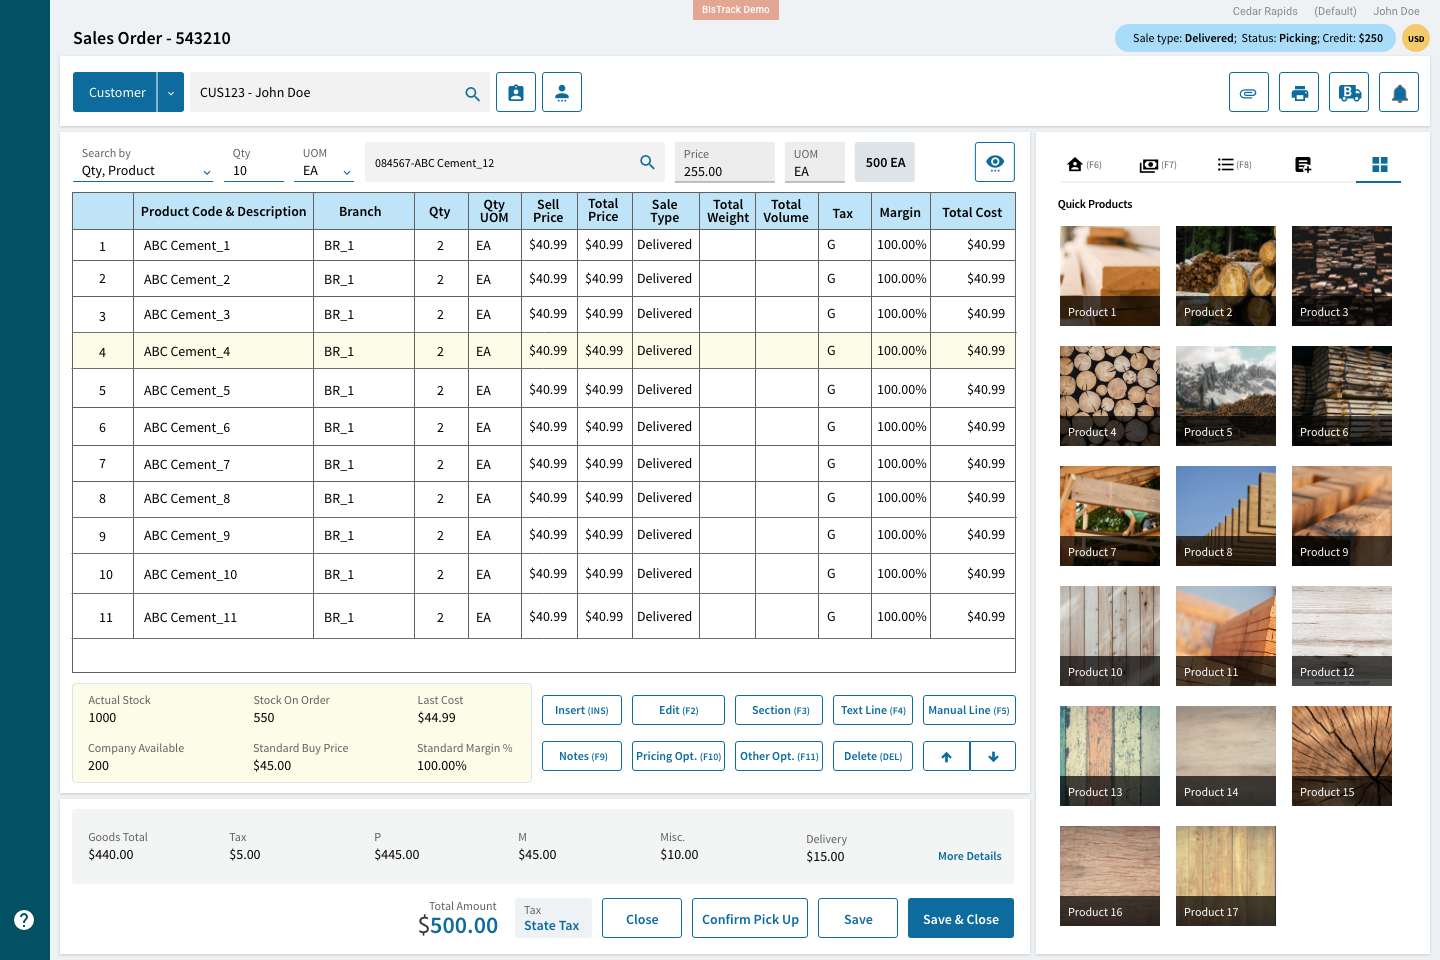Open the More Details link
Image resolution: width=1440 pixels, height=960 pixels.
pyautogui.click(x=969, y=856)
